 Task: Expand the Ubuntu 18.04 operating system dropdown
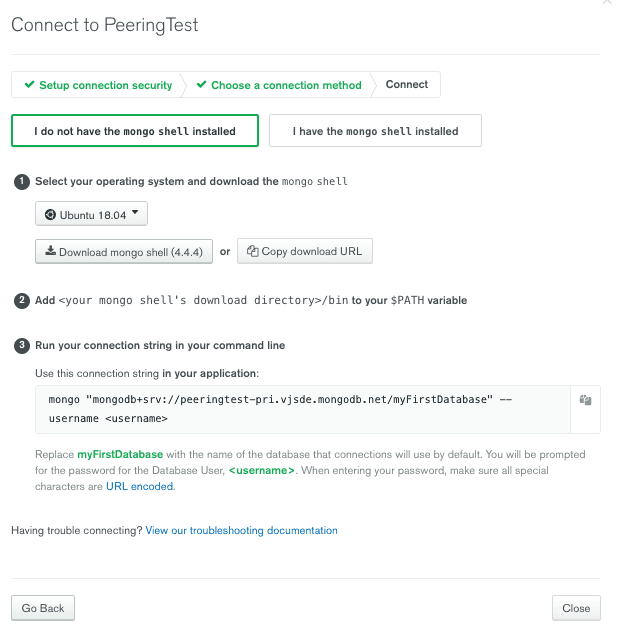click(92, 214)
